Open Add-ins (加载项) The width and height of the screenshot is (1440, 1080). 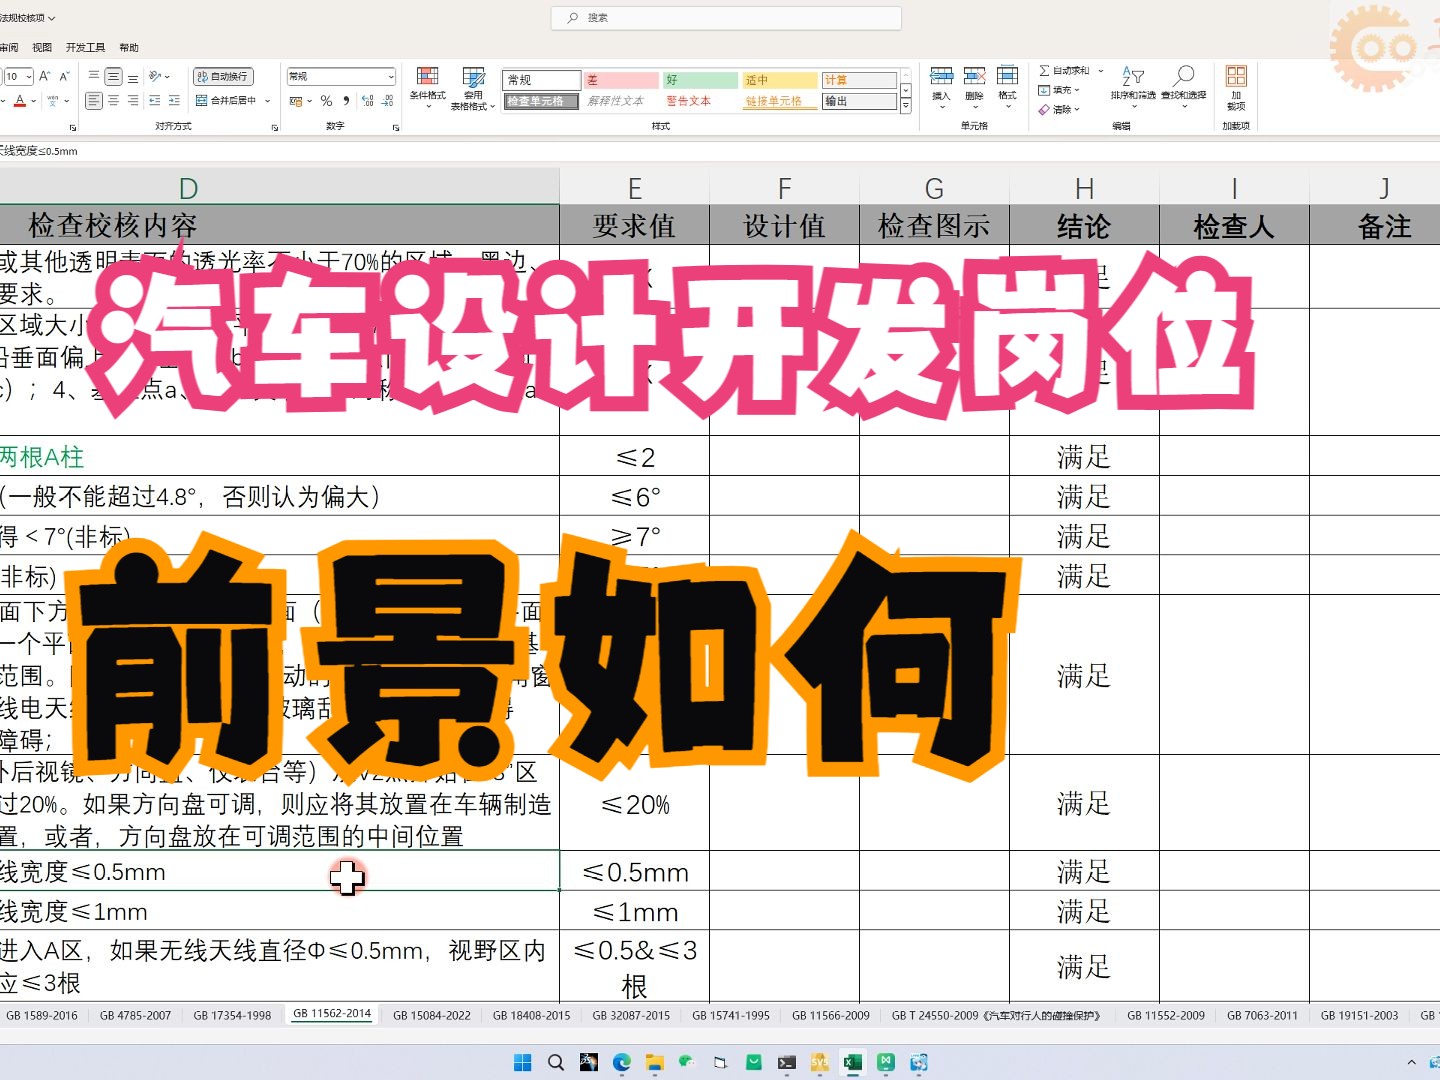tap(1236, 88)
